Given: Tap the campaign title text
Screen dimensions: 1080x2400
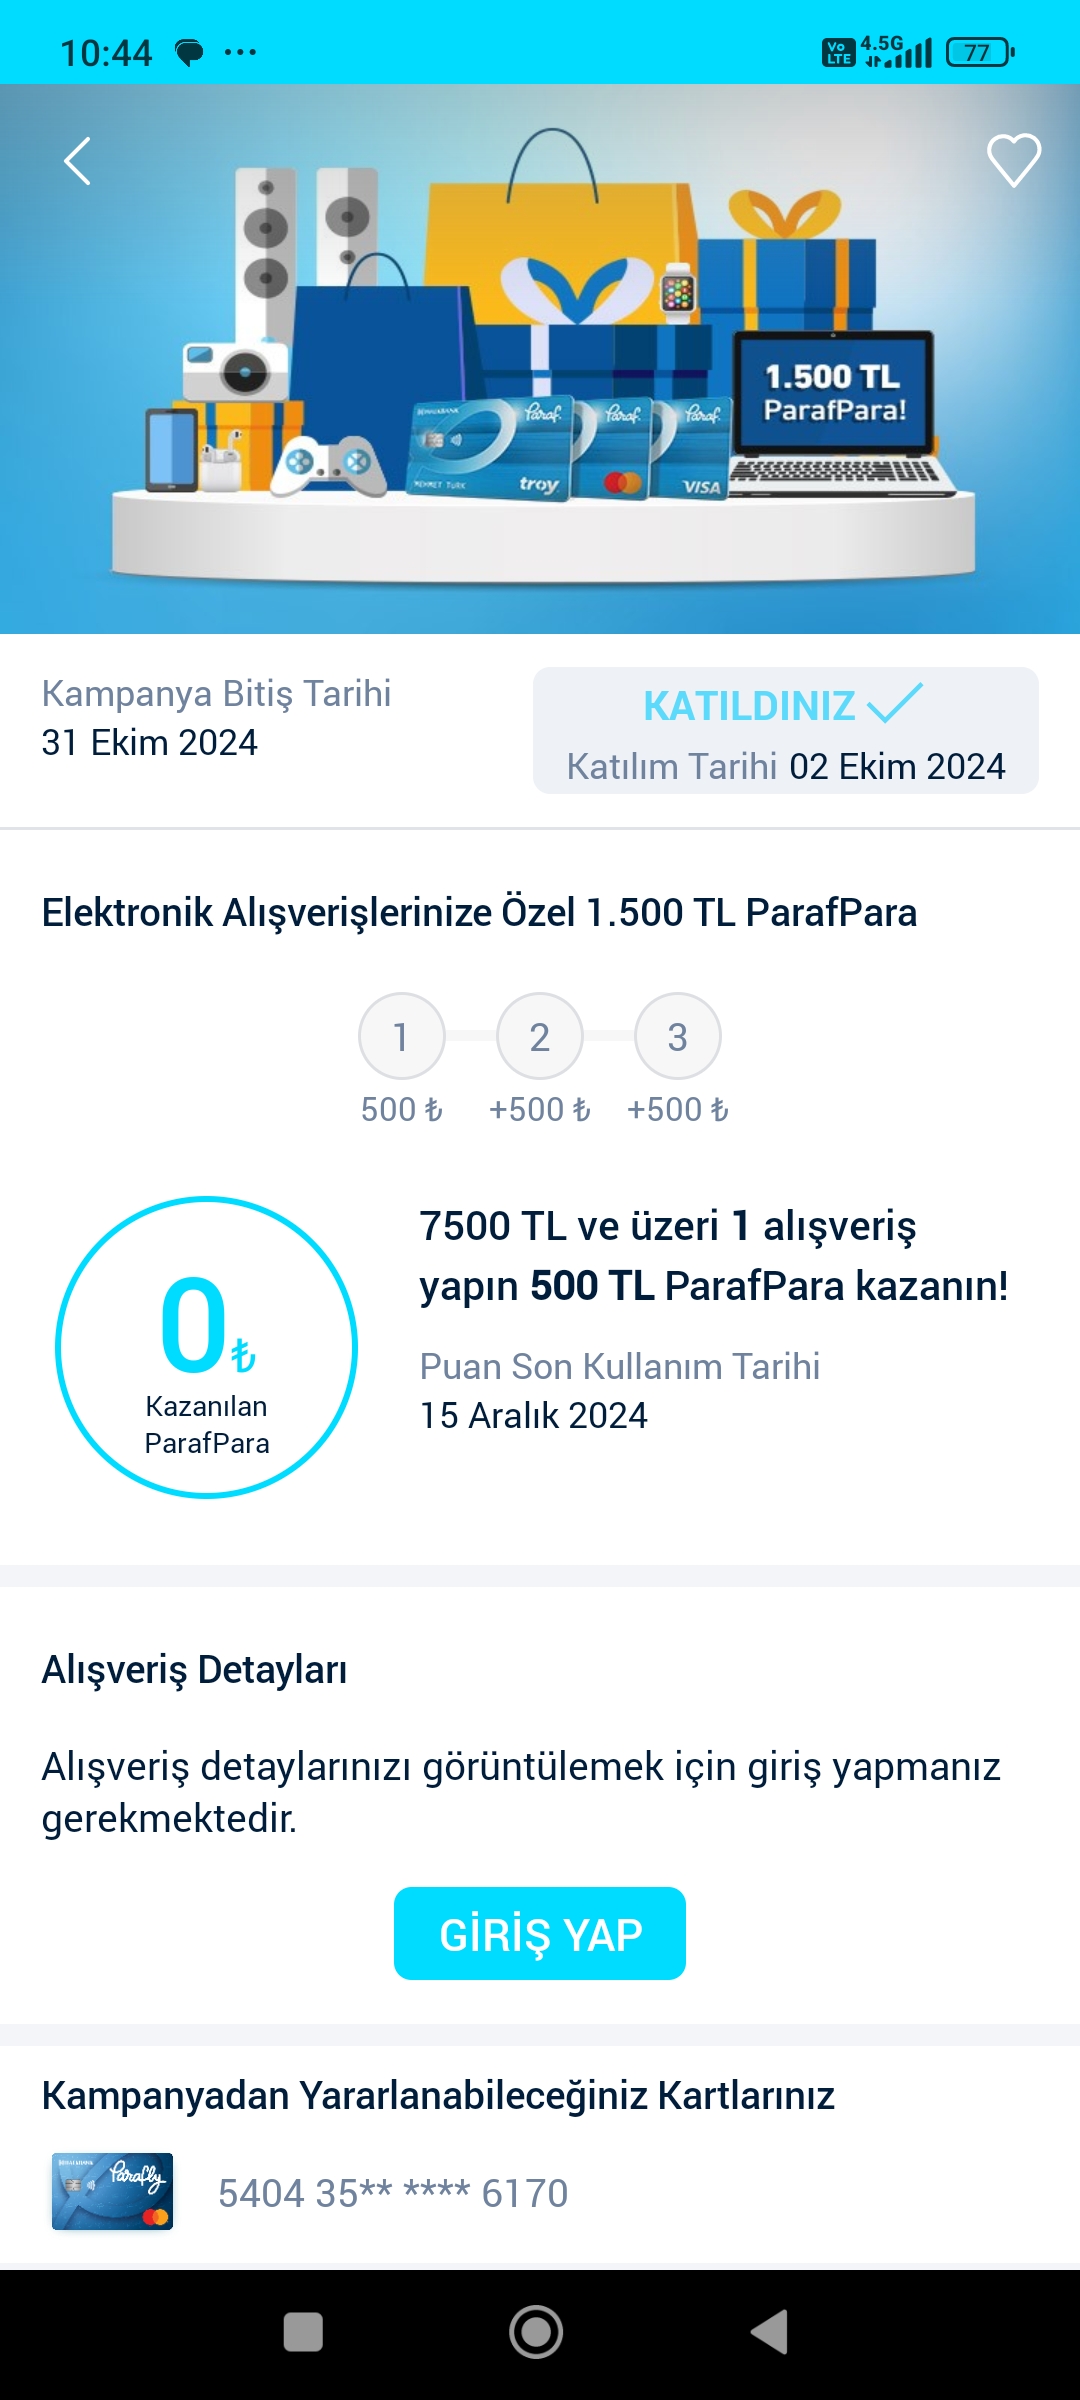Looking at the screenshot, I should coord(479,912).
